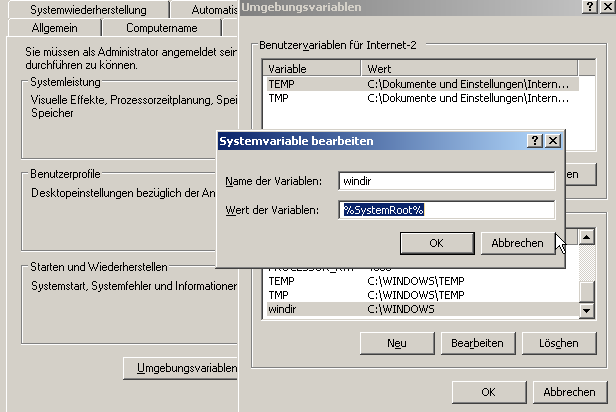
Task: Click the Name der Variablen text field
Action: coord(446,181)
